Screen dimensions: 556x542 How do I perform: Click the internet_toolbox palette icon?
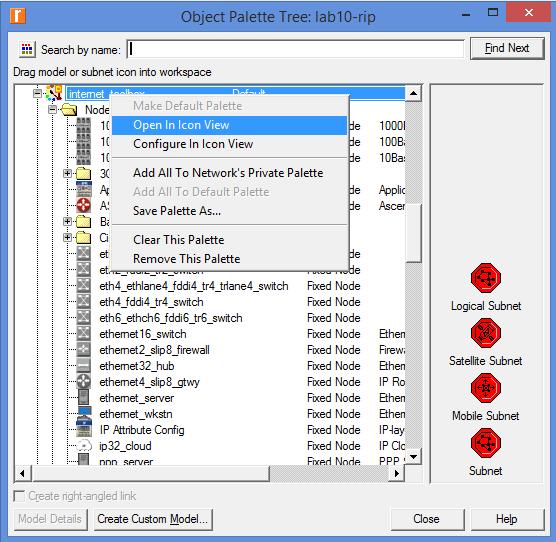54,93
